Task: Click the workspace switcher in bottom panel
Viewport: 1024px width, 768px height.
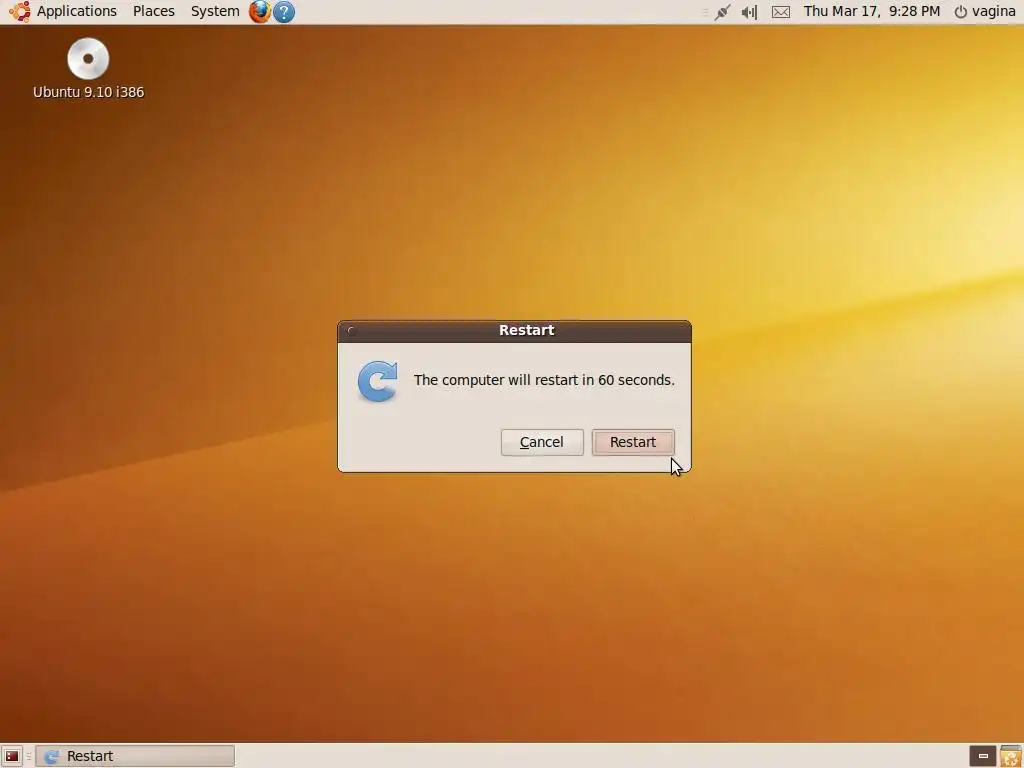Action: [983, 756]
